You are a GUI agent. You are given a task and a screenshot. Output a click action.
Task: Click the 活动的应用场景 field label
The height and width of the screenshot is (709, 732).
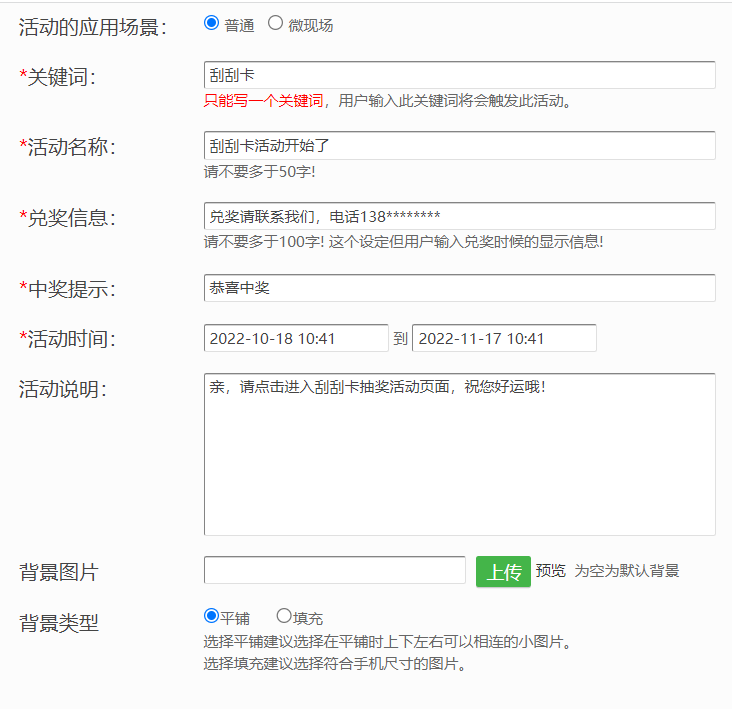[x=93, y=28]
